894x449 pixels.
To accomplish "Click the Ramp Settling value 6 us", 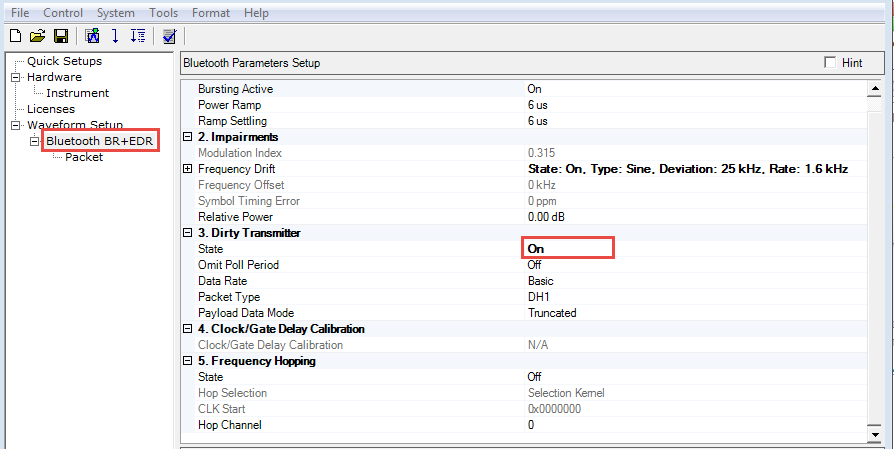I will [538, 121].
